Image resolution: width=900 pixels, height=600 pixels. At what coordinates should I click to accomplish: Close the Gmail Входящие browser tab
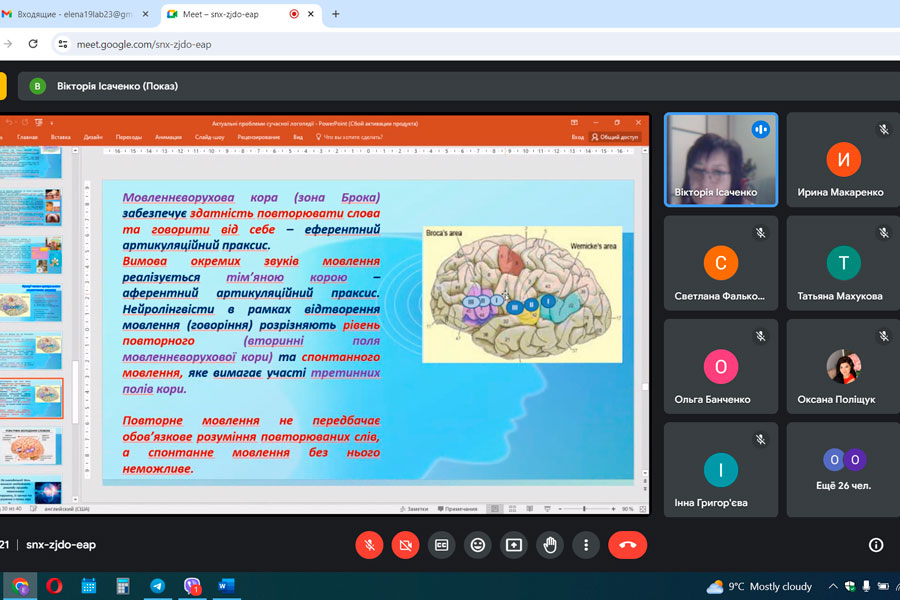[x=145, y=14]
